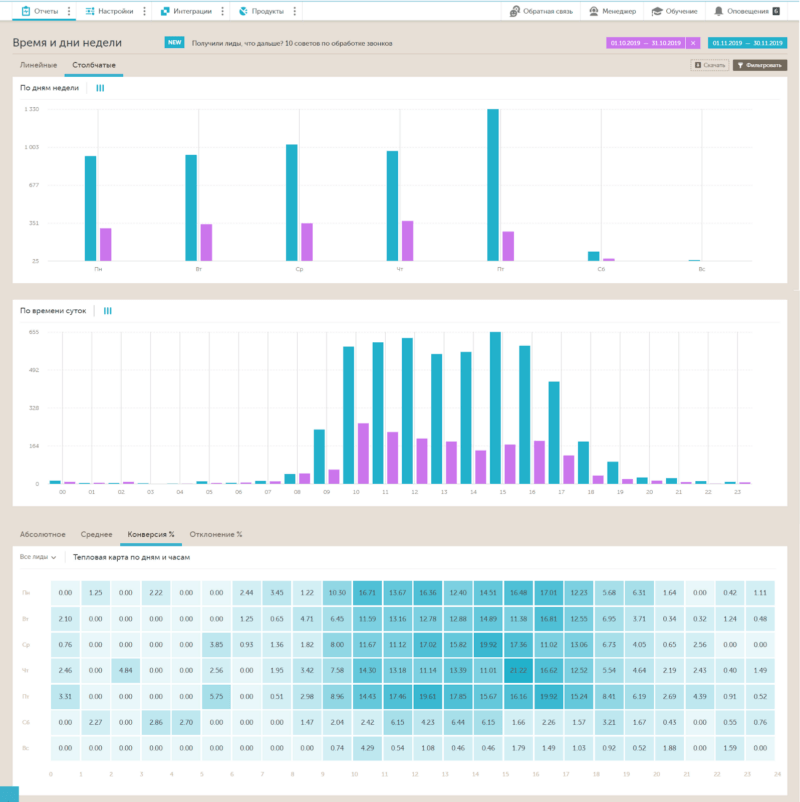Viewport: 800px width, 802px height.
Task: Click the Менеджер manager icon
Action: (593, 11)
